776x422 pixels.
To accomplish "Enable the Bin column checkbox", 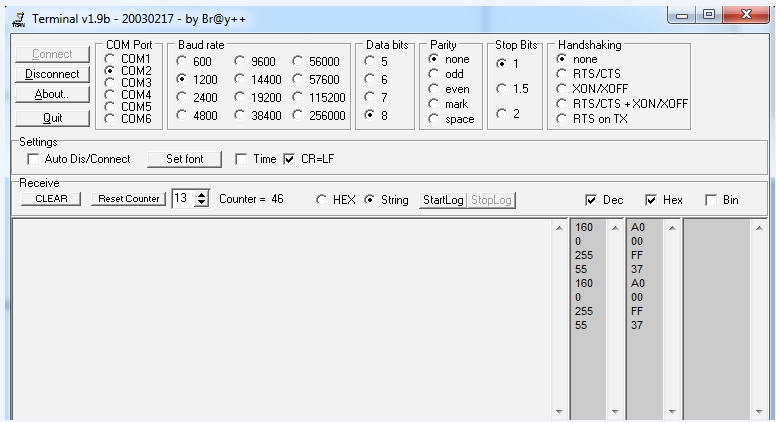I will pos(711,200).
